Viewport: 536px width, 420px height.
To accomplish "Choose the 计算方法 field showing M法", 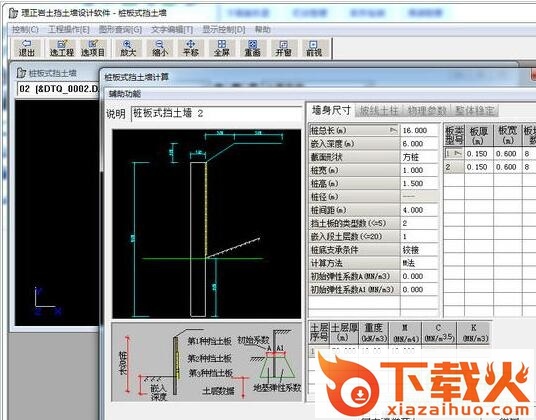I will click(x=419, y=263).
